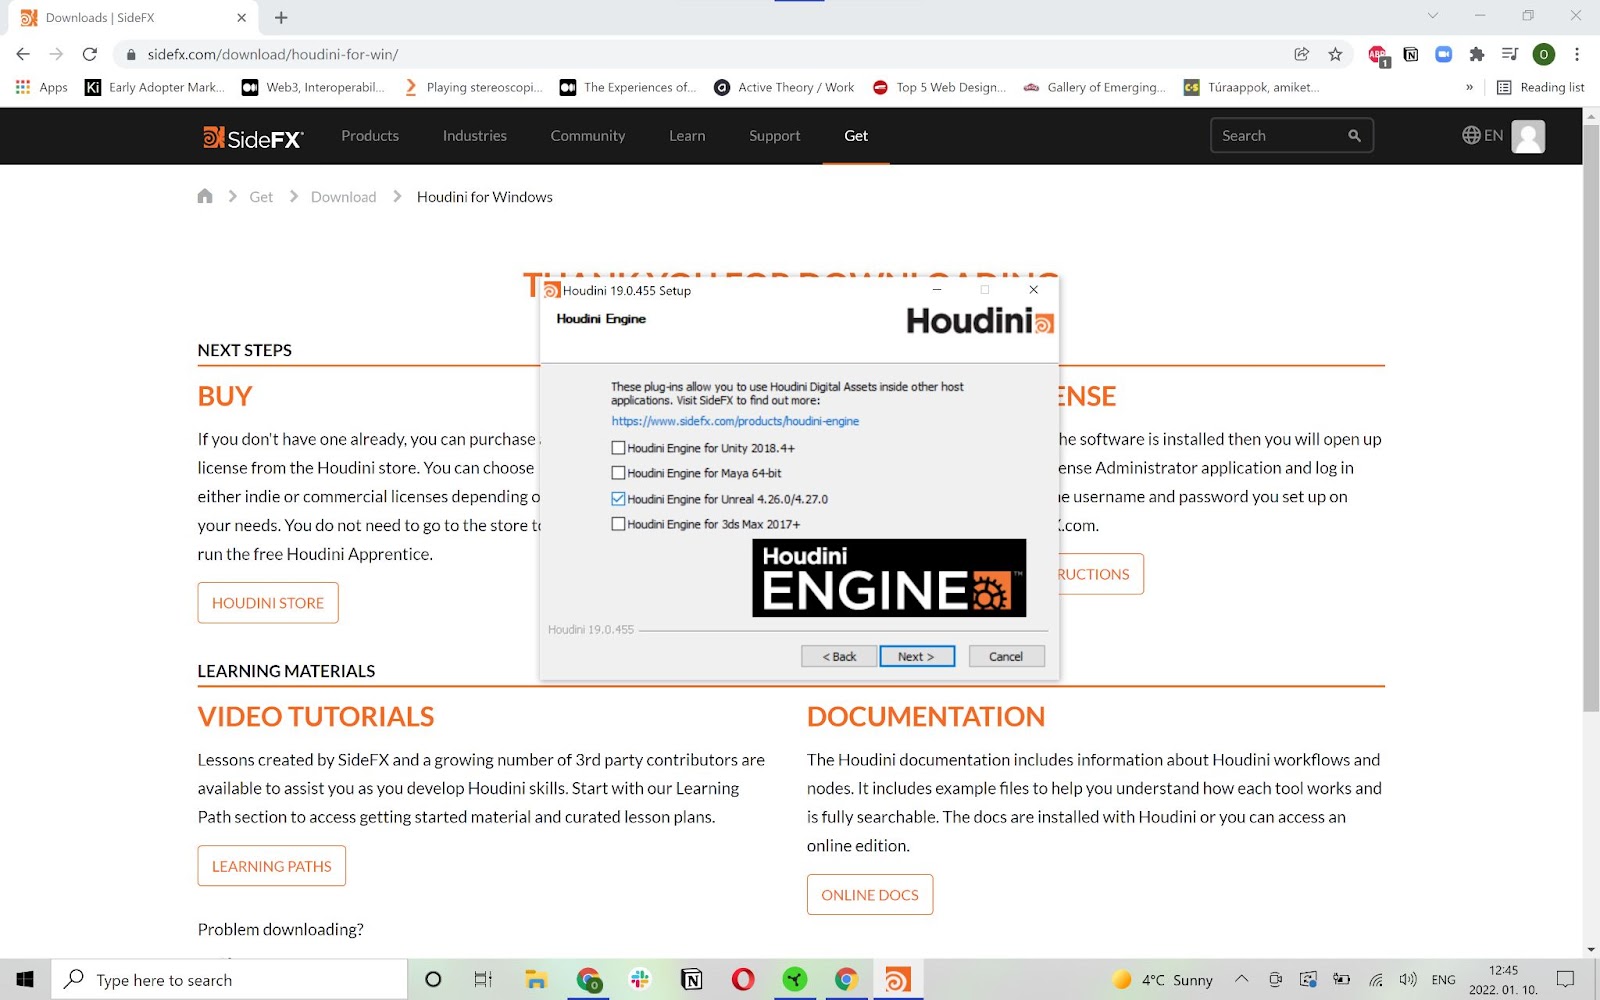Uncheck Houdini Engine for Unreal 4.26.0/4.27.0
This screenshot has width=1600, height=1000.
(618, 499)
